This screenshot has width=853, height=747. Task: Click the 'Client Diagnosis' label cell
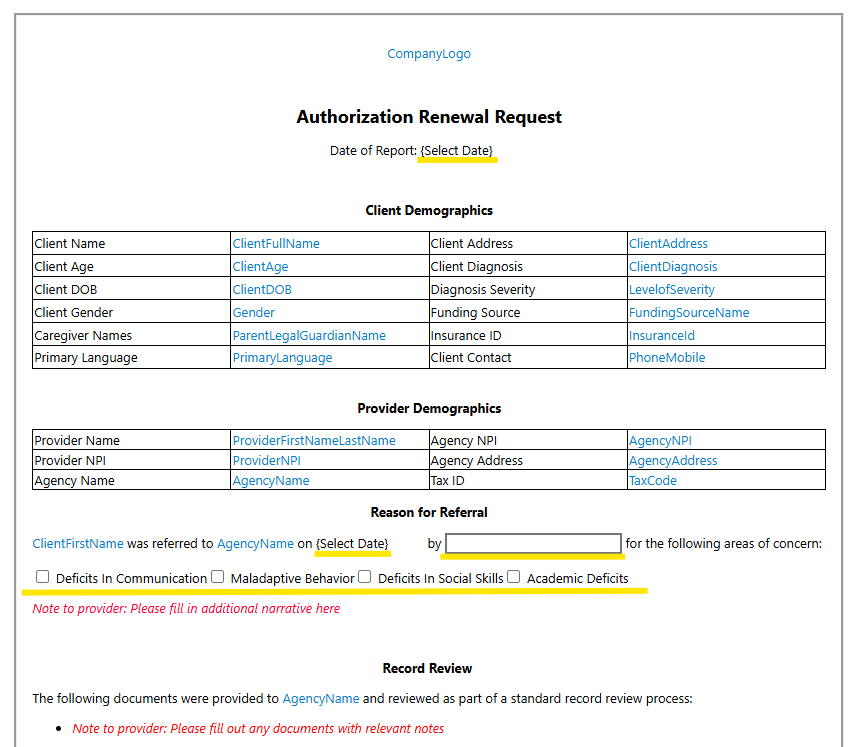coord(528,267)
